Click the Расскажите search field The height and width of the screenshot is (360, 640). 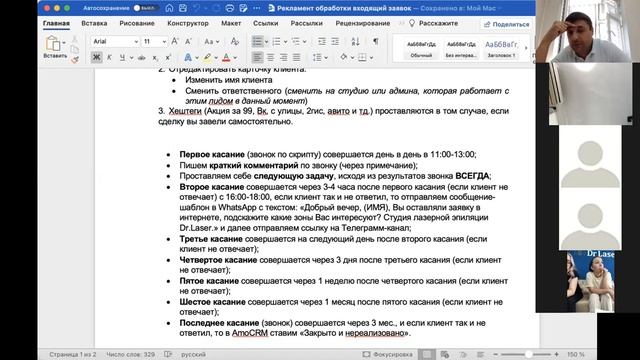(x=433, y=23)
